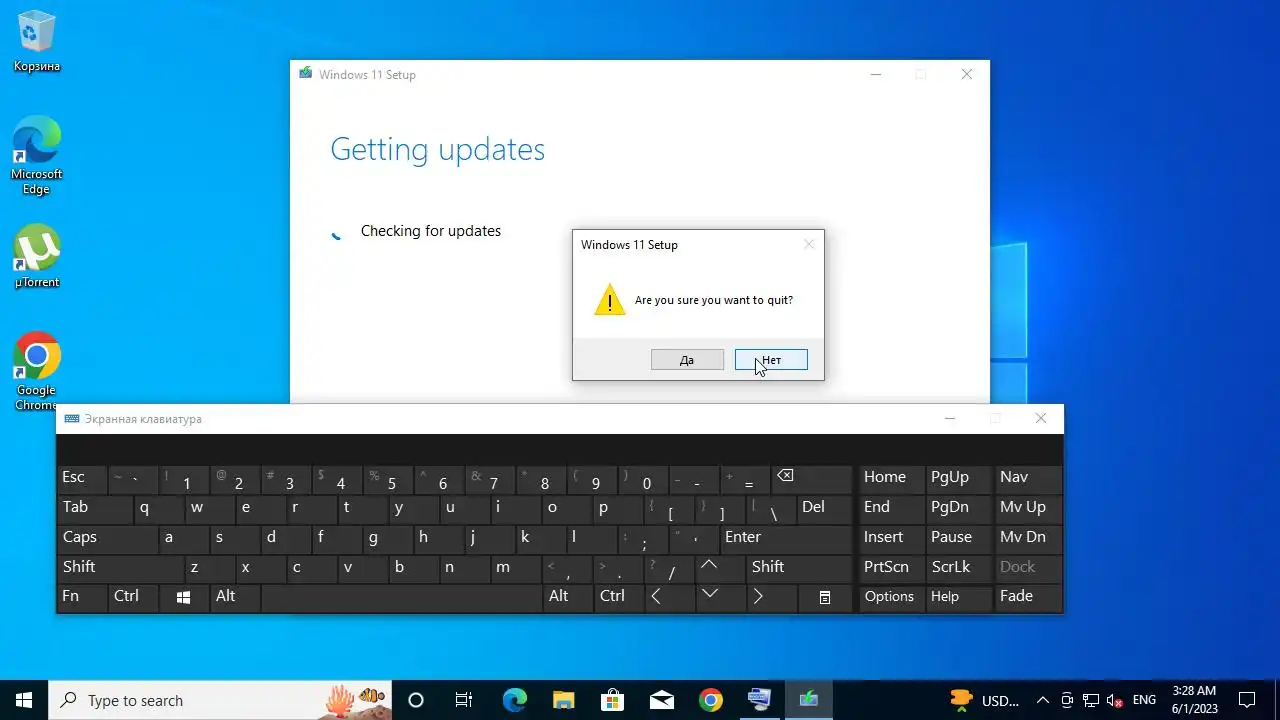
Task: Click the Mv Dn key on keyboard
Action: click(1028, 539)
